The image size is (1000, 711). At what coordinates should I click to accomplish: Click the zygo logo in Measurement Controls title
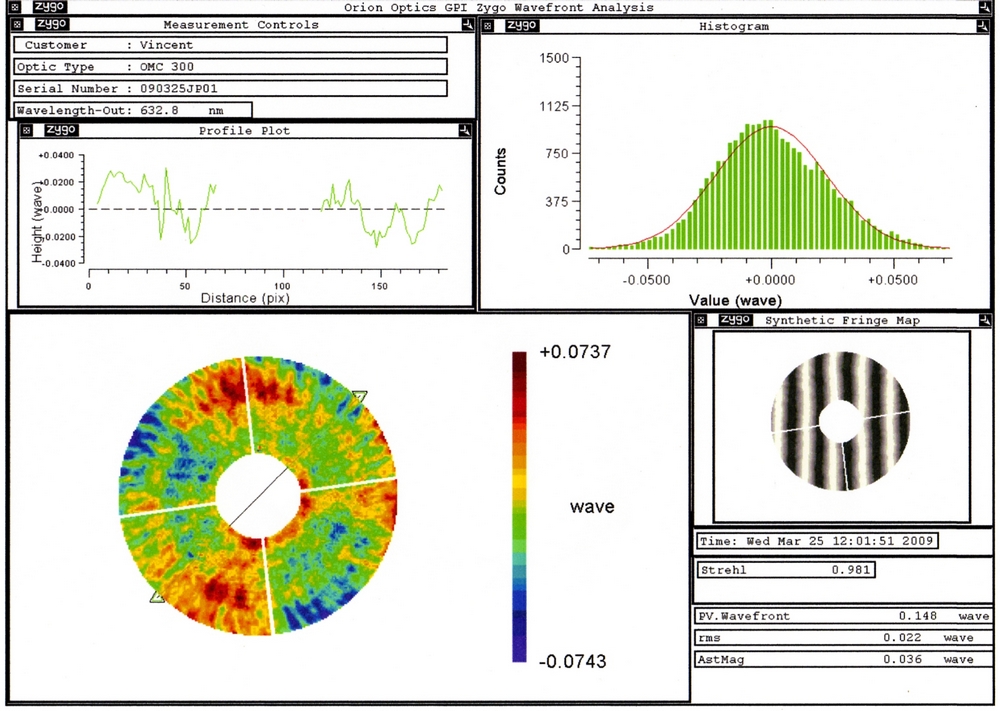coord(52,24)
